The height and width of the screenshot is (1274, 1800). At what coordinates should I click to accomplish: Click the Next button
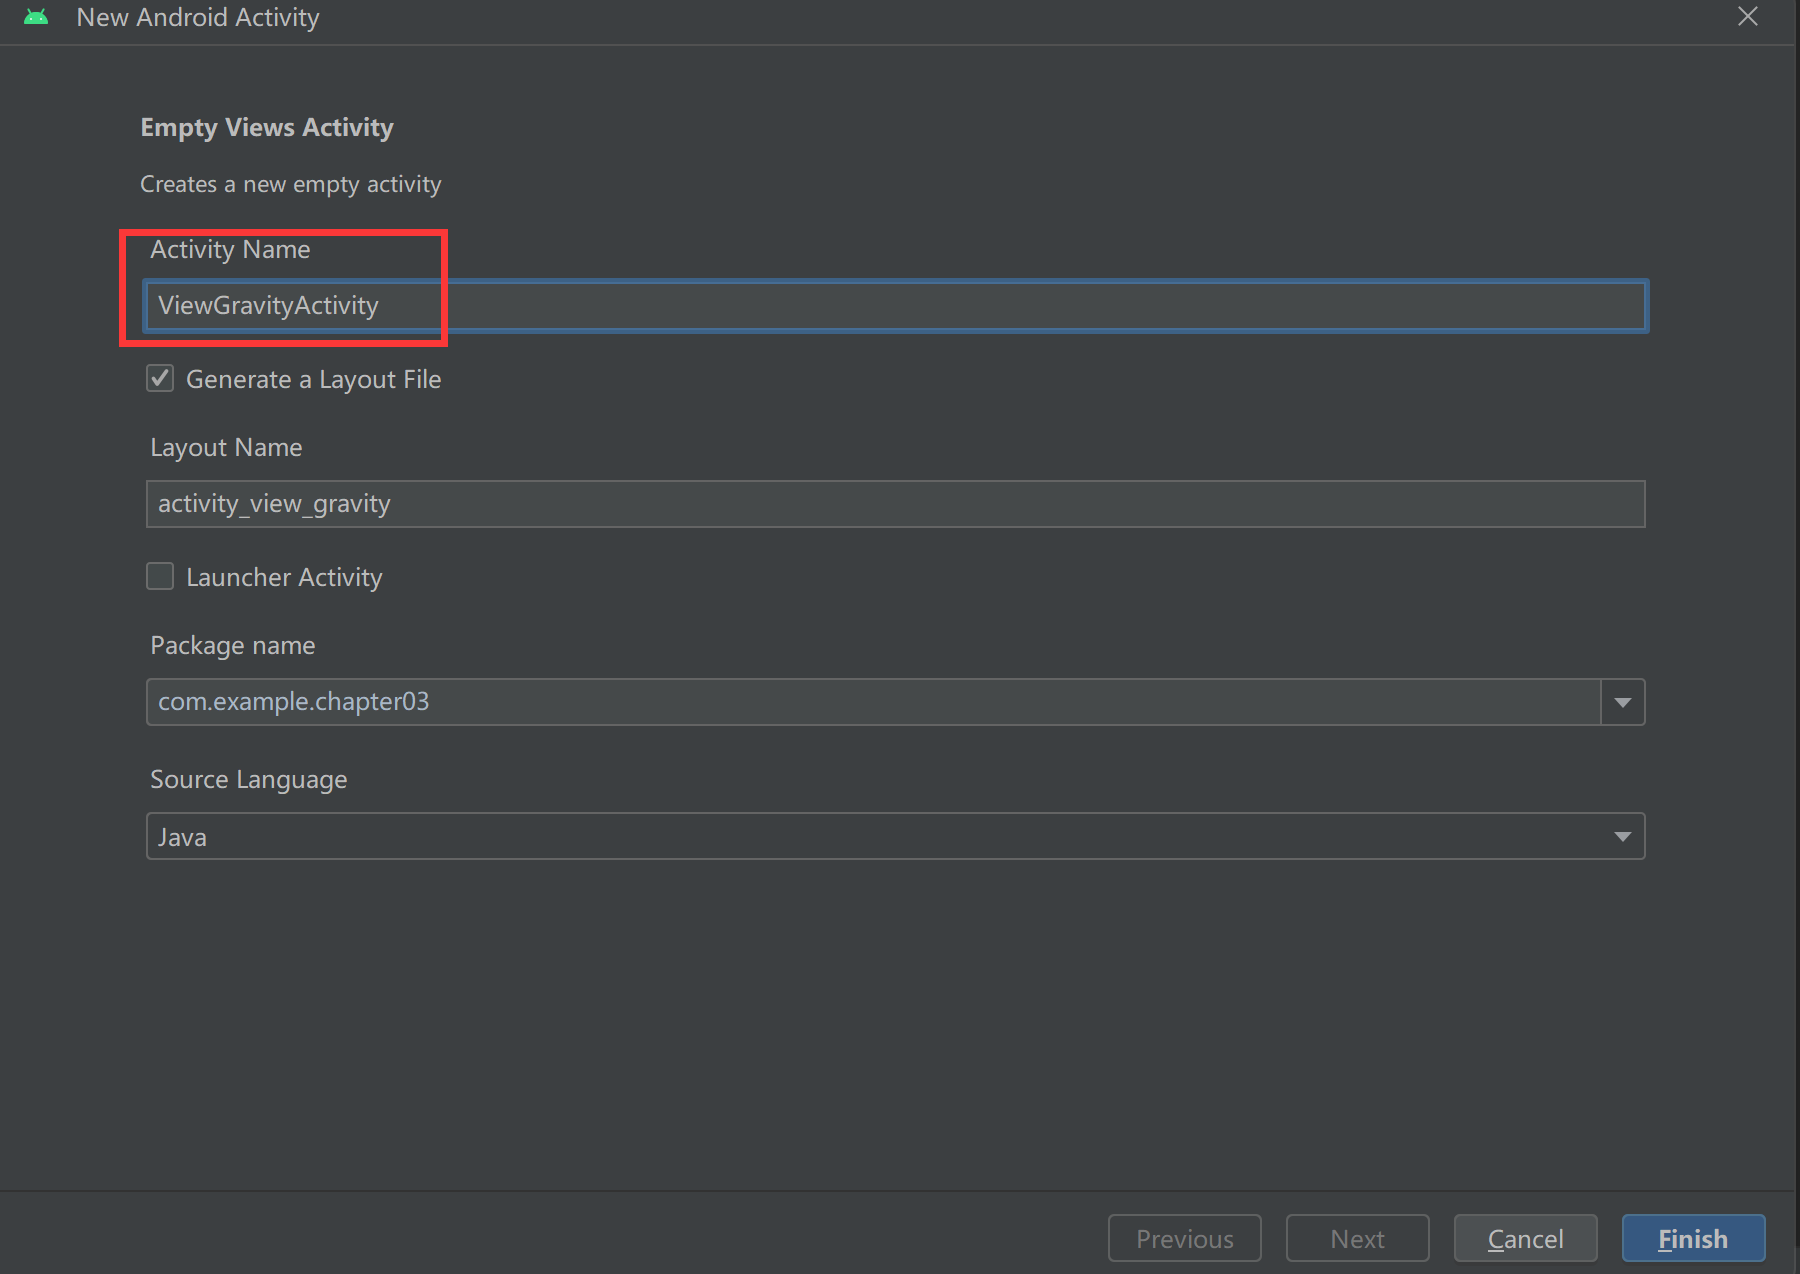pos(1357,1238)
